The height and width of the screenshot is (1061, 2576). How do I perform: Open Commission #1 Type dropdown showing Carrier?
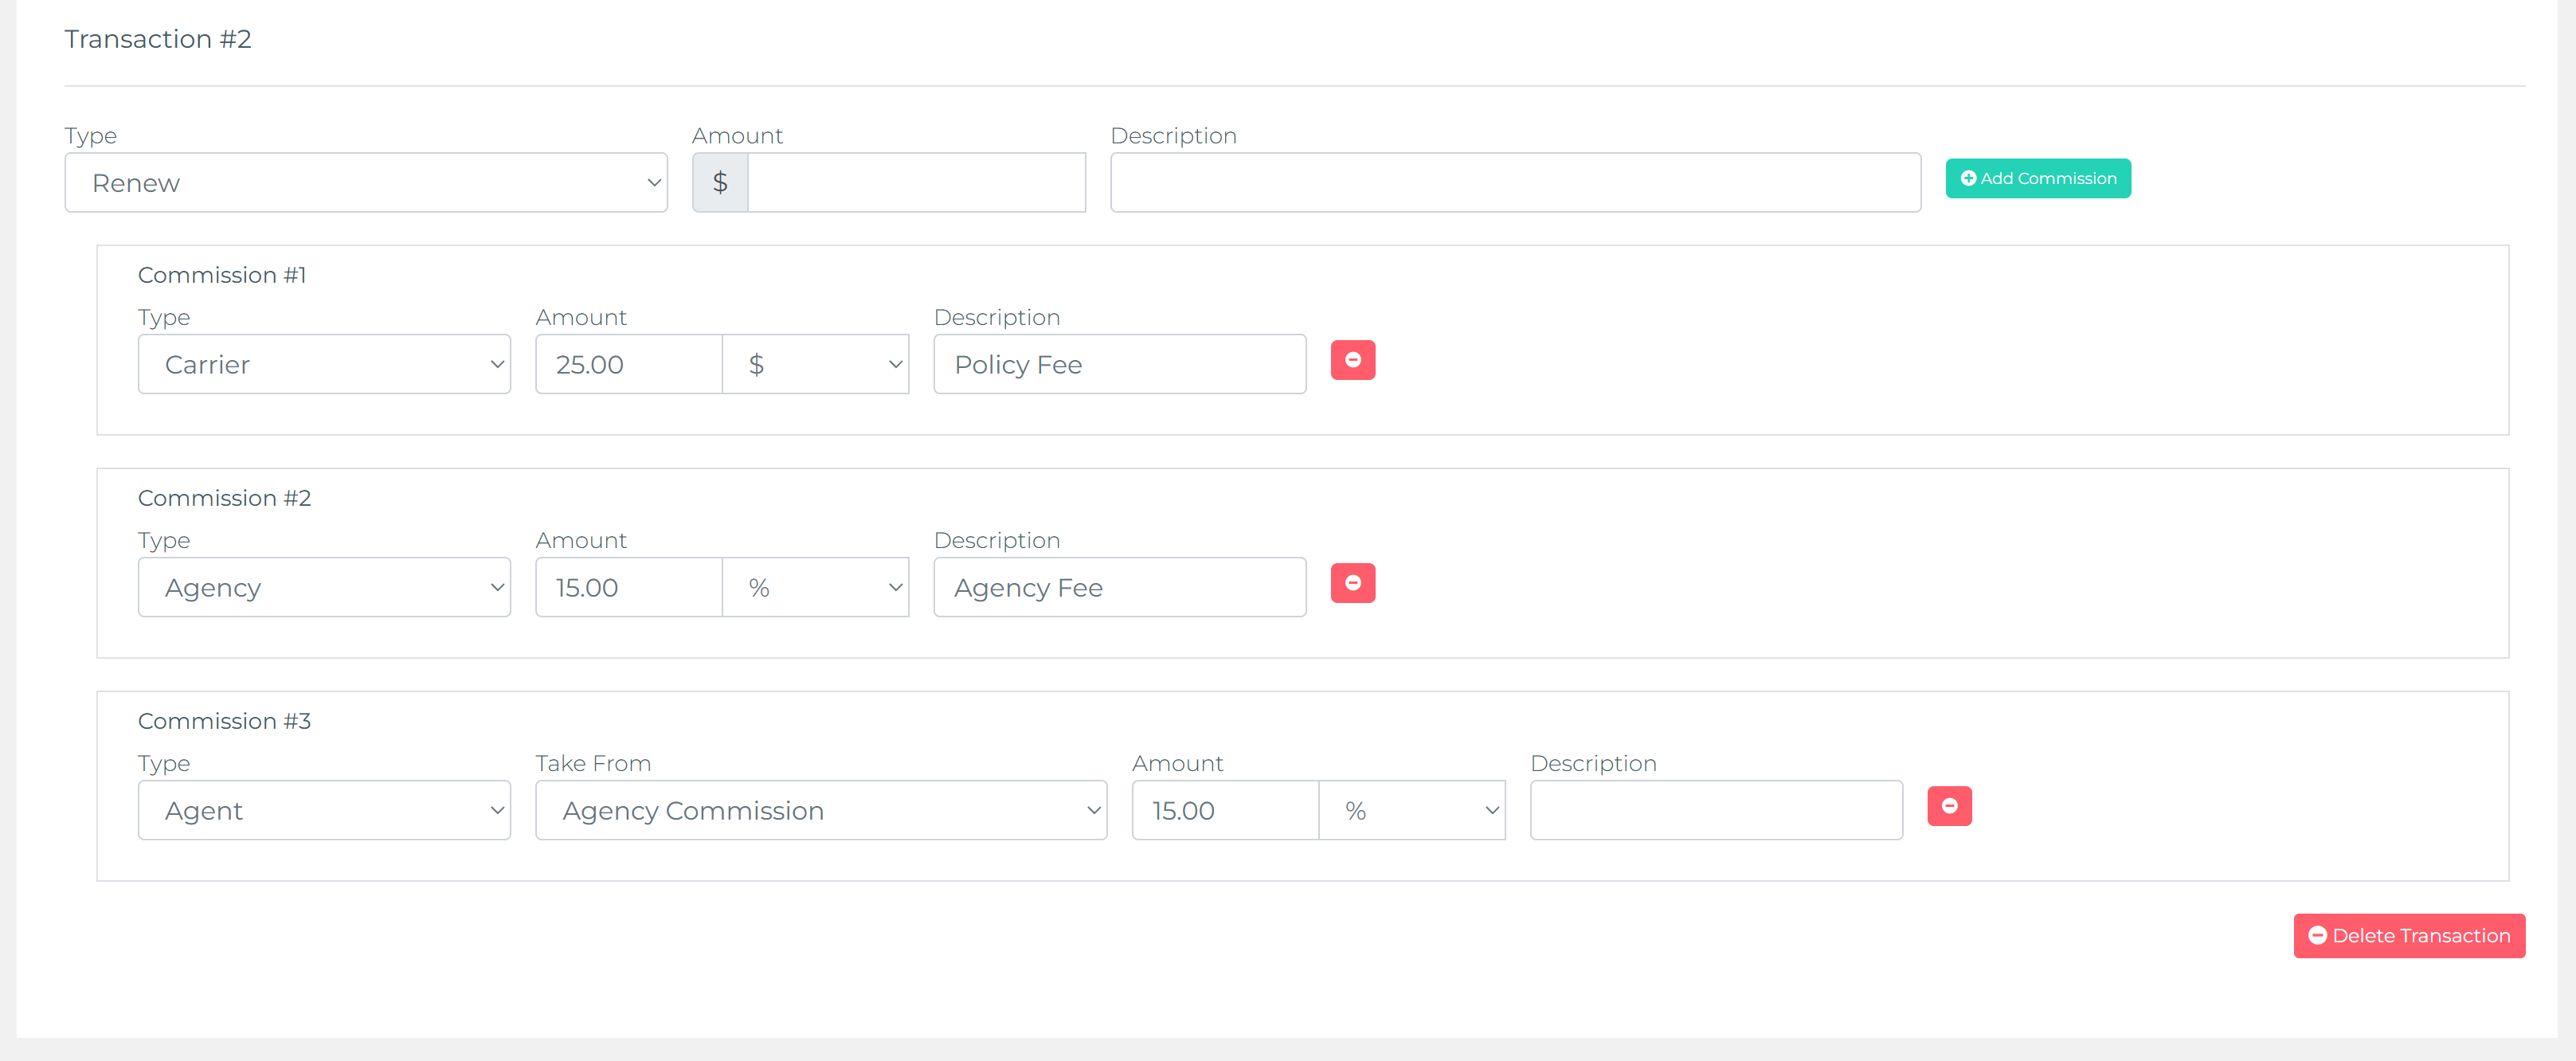[x=324, y=365]
